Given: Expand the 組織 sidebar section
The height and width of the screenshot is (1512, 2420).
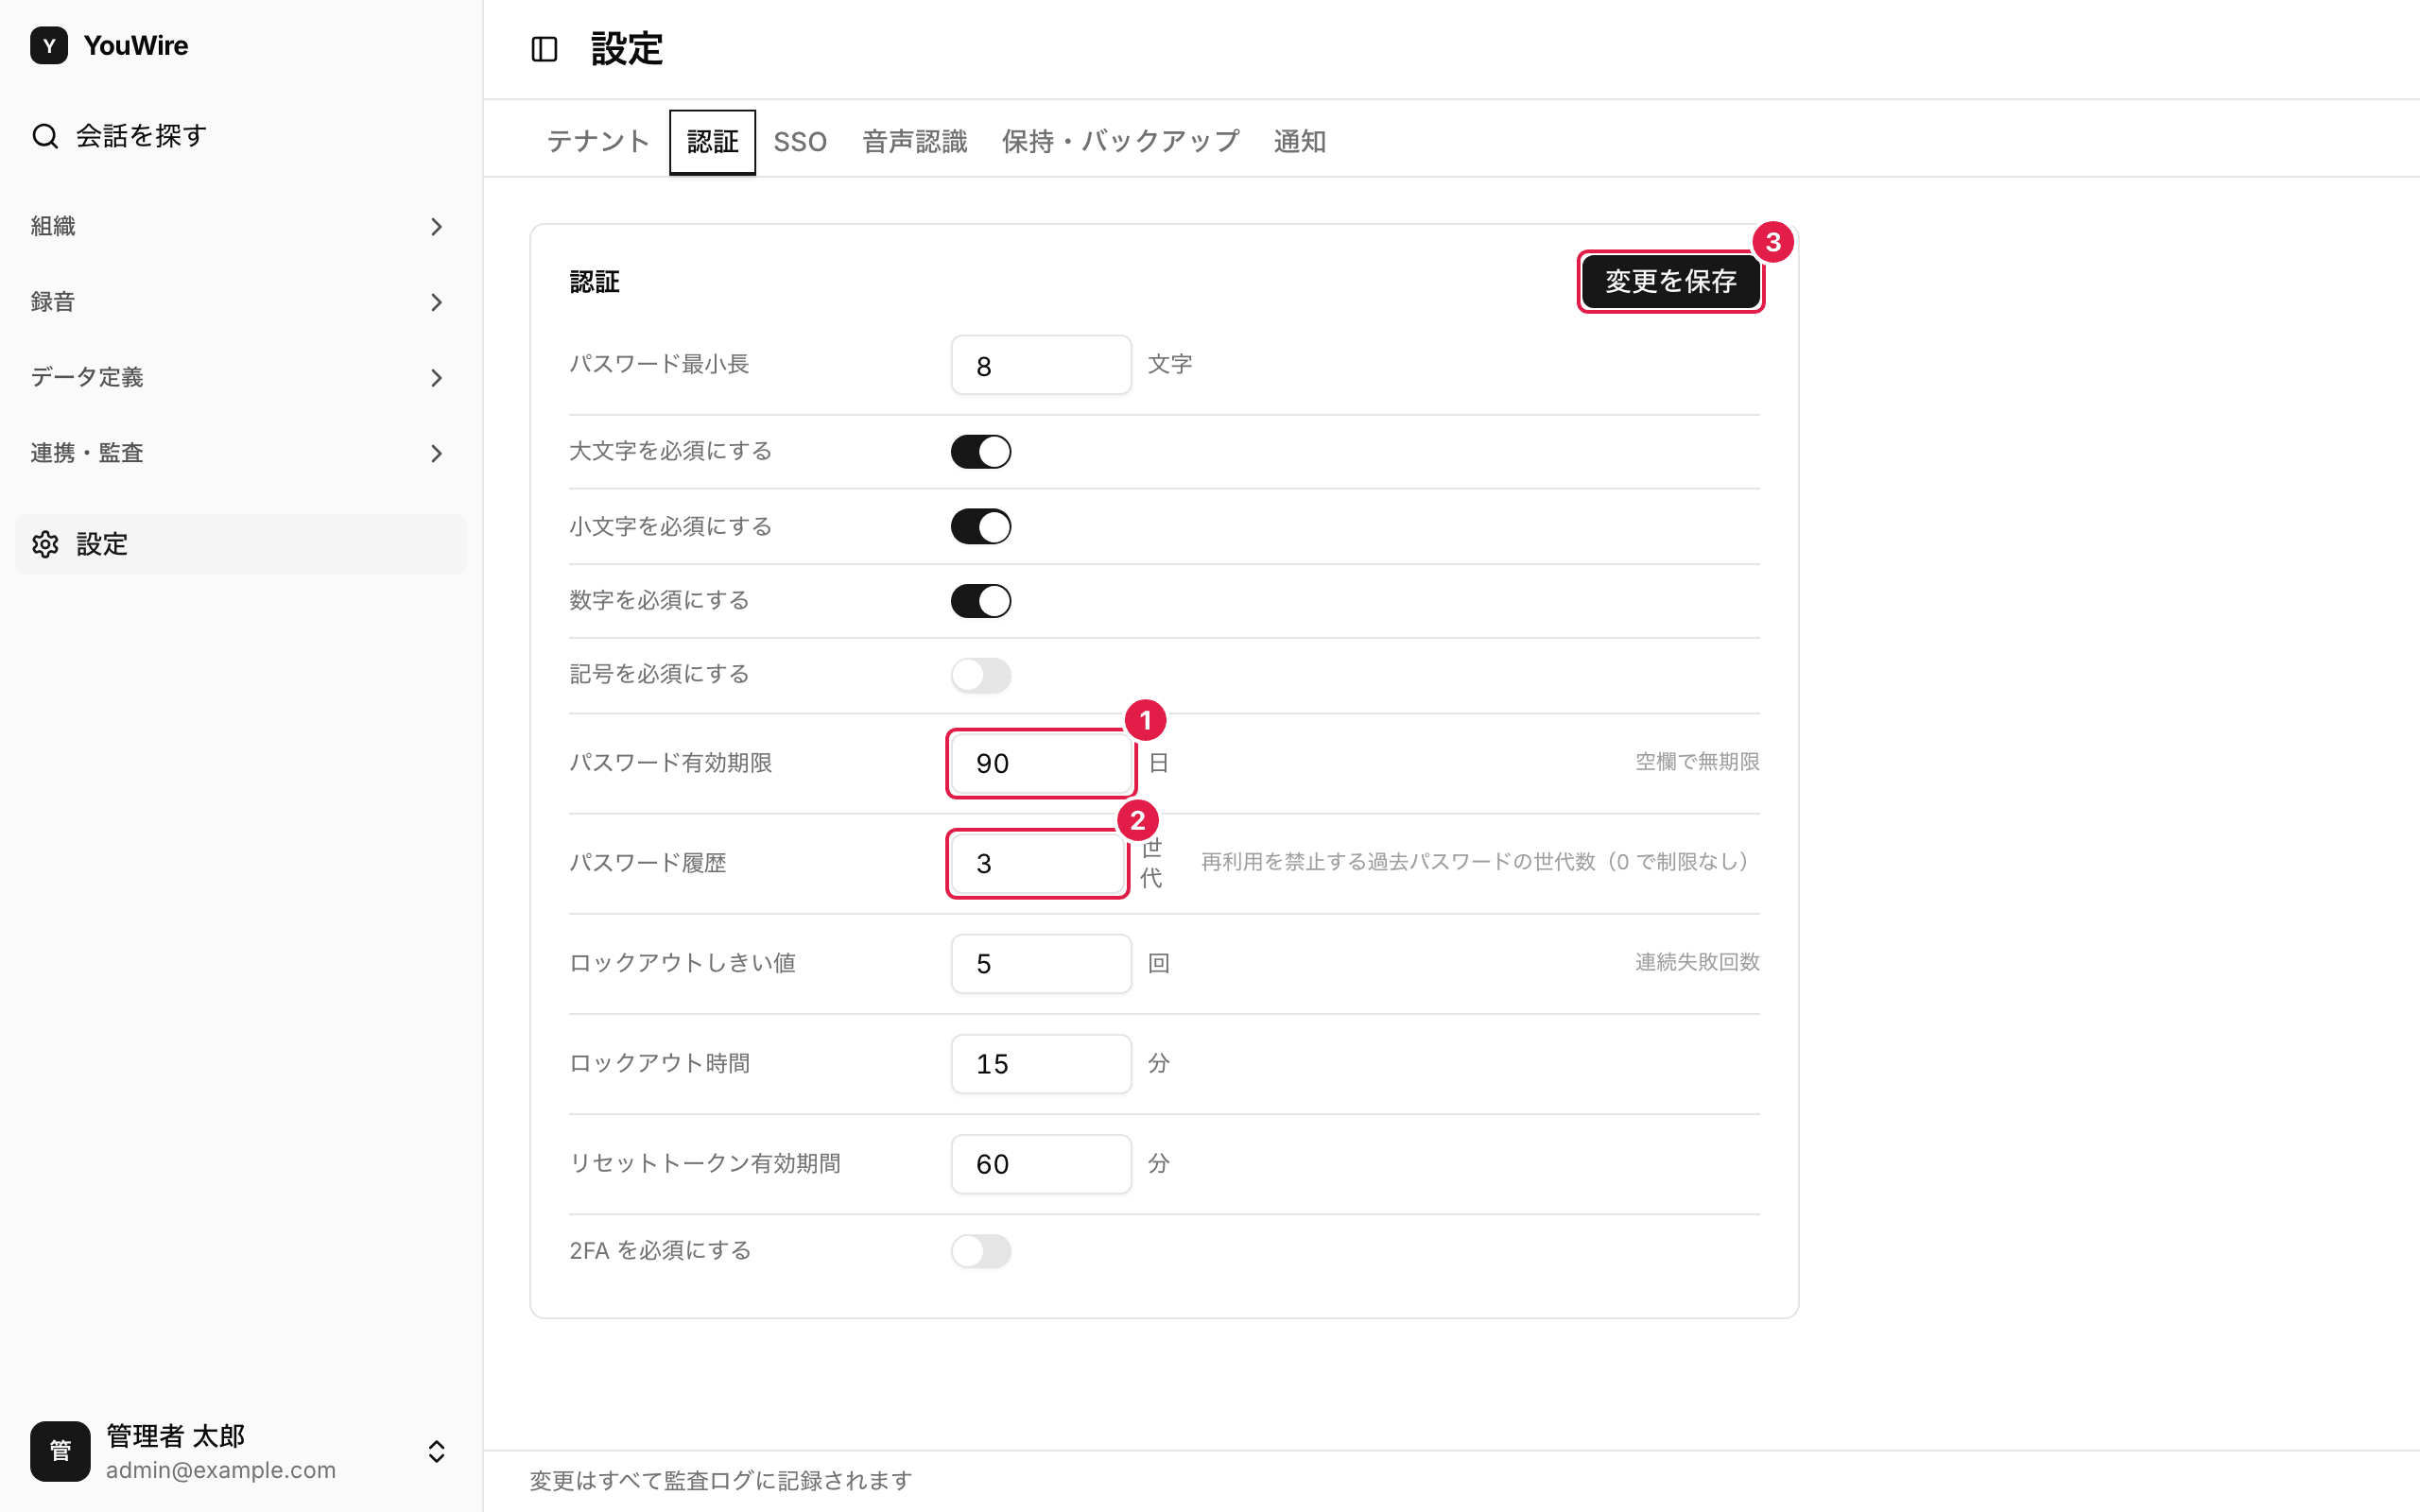Looking at the screenshot, I should 240,227.
